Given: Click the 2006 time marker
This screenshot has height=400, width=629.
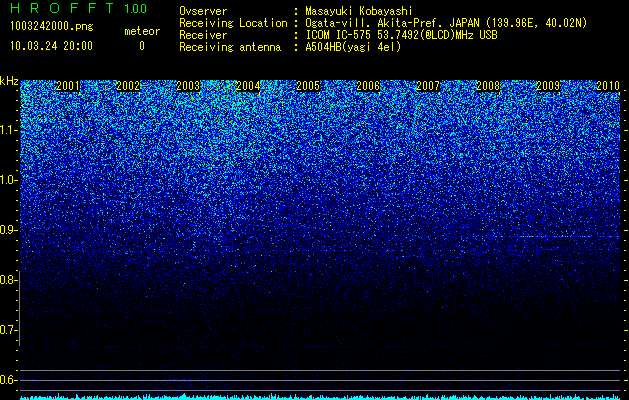Looking at the screenshot, I should click(368, 86).
